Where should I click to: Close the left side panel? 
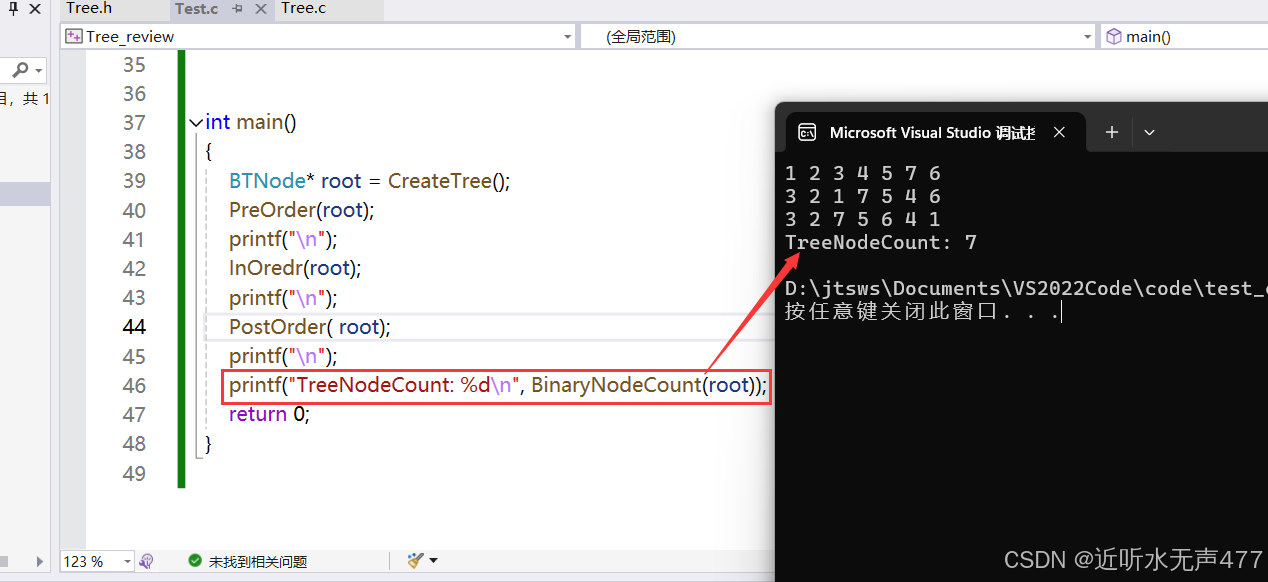coord(34,10)
